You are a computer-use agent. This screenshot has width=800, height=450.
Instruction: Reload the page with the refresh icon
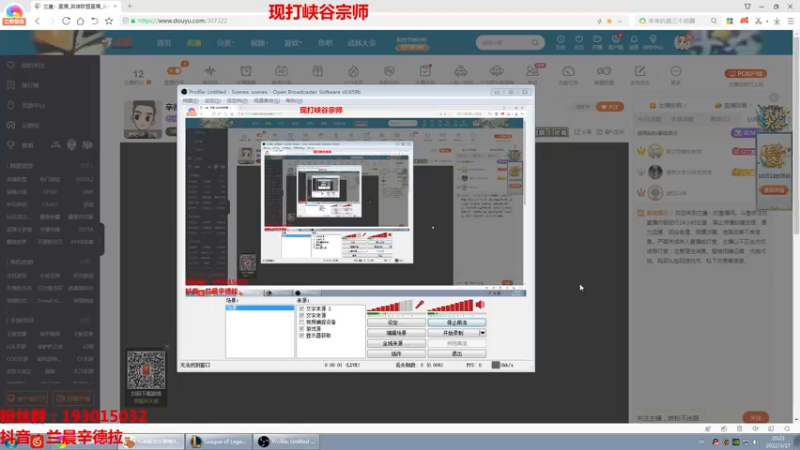66,21
